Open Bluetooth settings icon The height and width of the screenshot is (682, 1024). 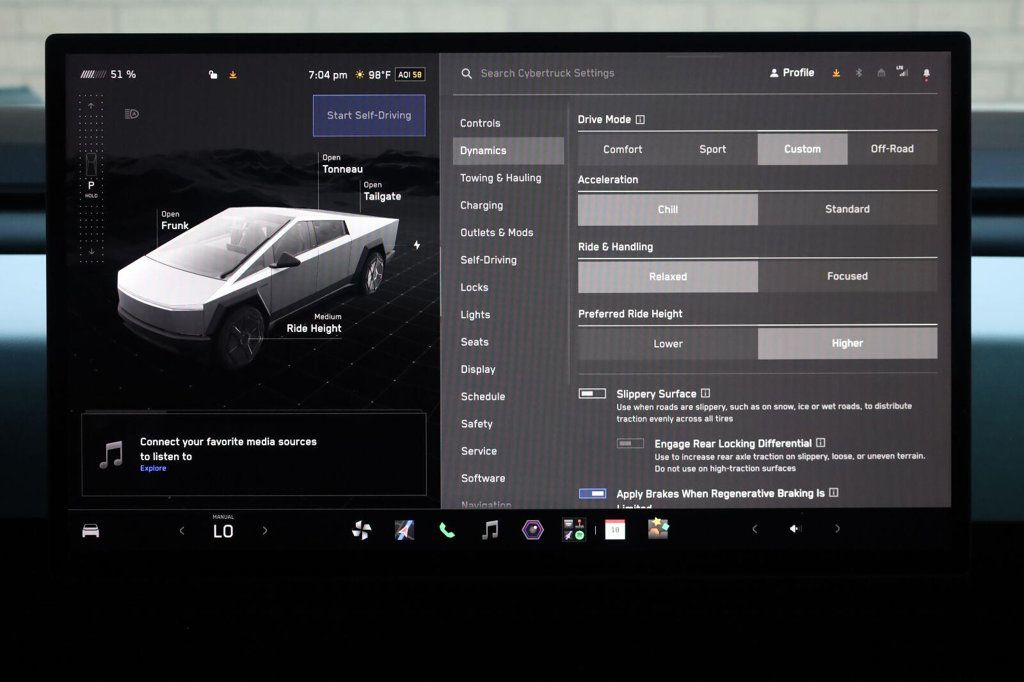point(859,73)
